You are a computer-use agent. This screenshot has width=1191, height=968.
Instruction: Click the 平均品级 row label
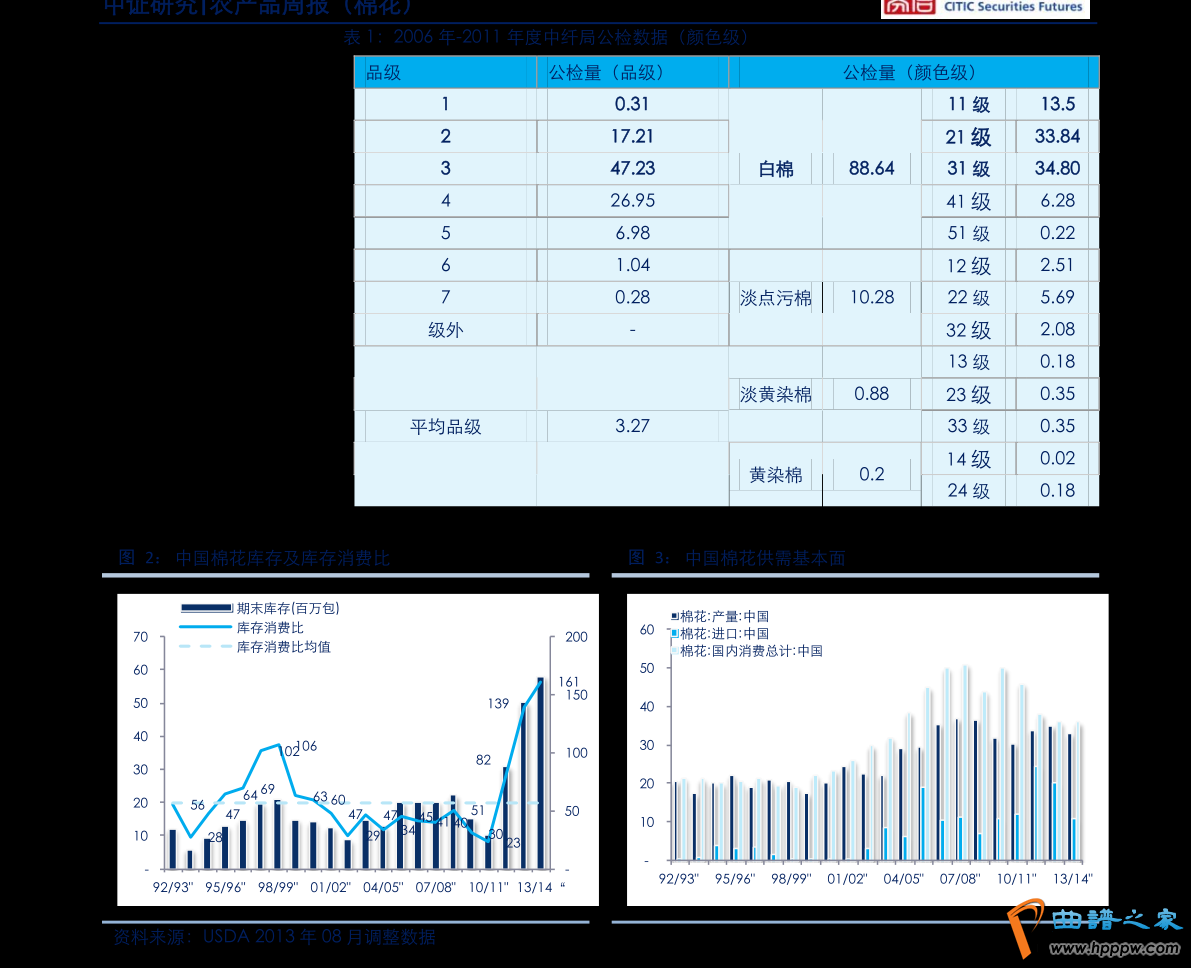pos(445,426)
